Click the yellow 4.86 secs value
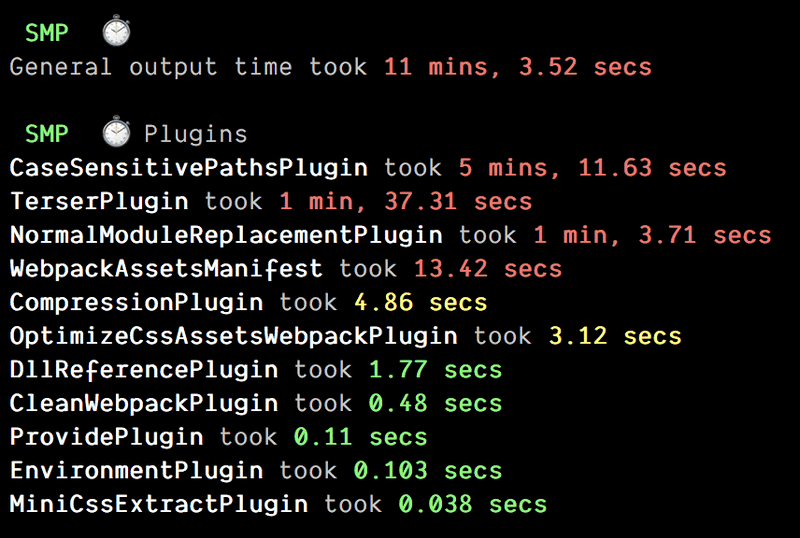This screenshot has height=538, width=800. click(421, 303)
